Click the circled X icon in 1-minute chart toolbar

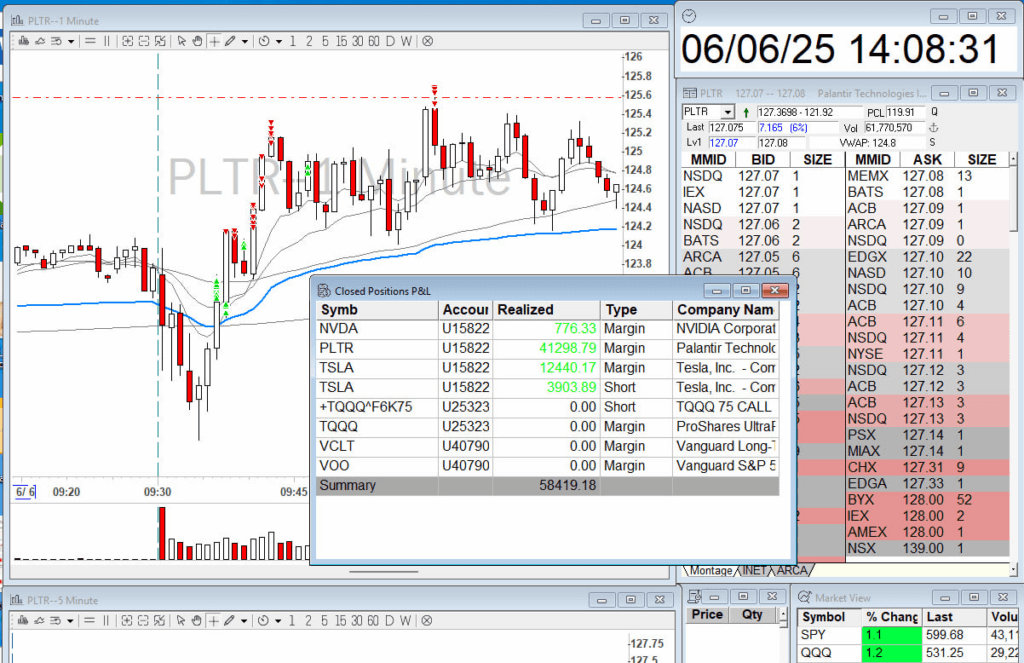point(427,41)
